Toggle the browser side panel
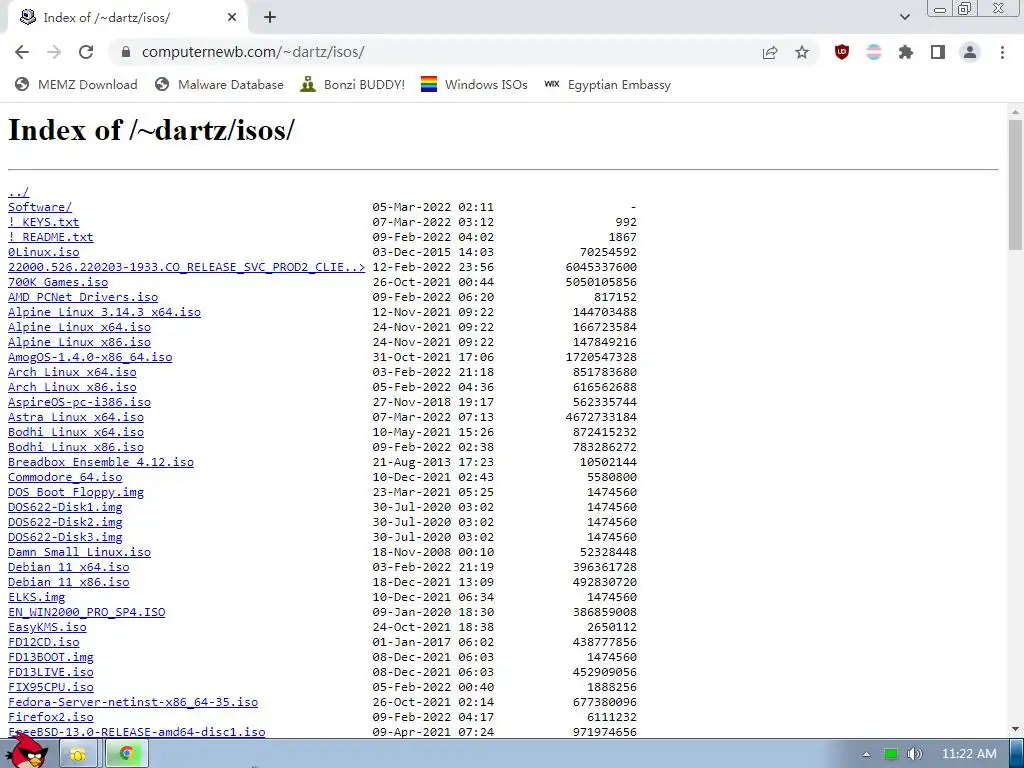 click(938, 52)
